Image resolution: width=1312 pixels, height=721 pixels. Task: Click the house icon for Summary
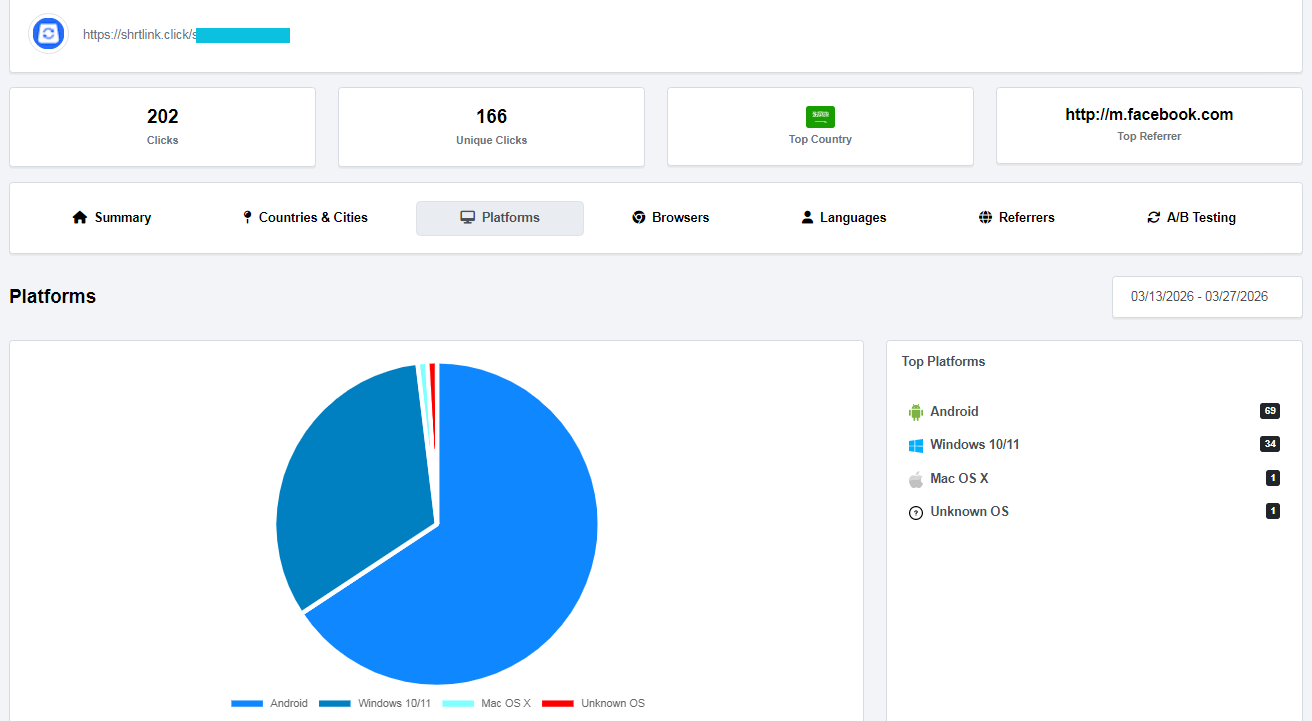pos(80,217)
